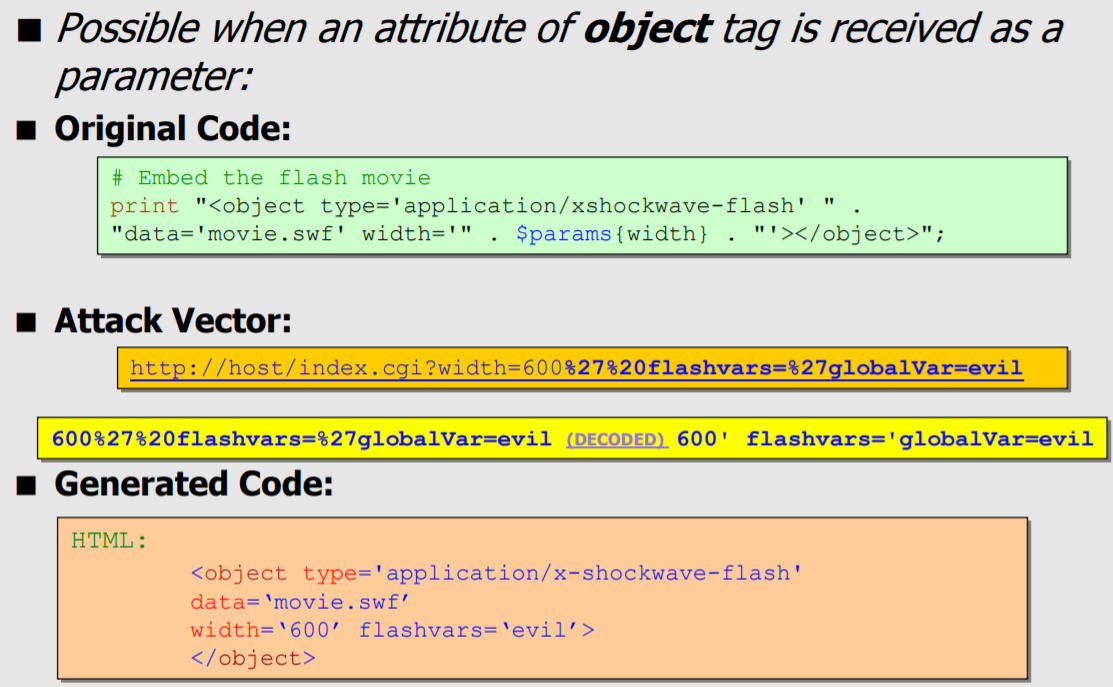Click 'data=‘movie.swf’' line in orange box
The height and width of the screenshot is (687, 1113).
pyautogui.click(x=301, y=602)
